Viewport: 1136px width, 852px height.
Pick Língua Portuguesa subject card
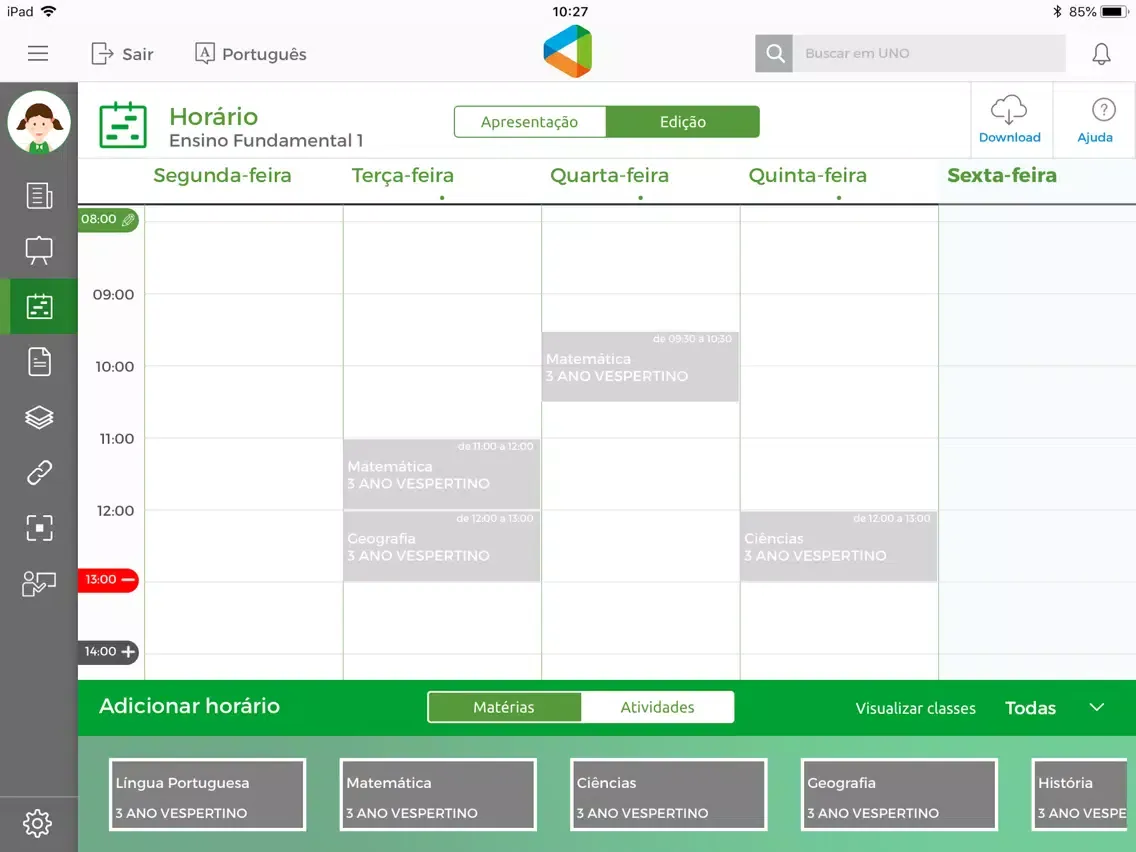pos(207,794)
